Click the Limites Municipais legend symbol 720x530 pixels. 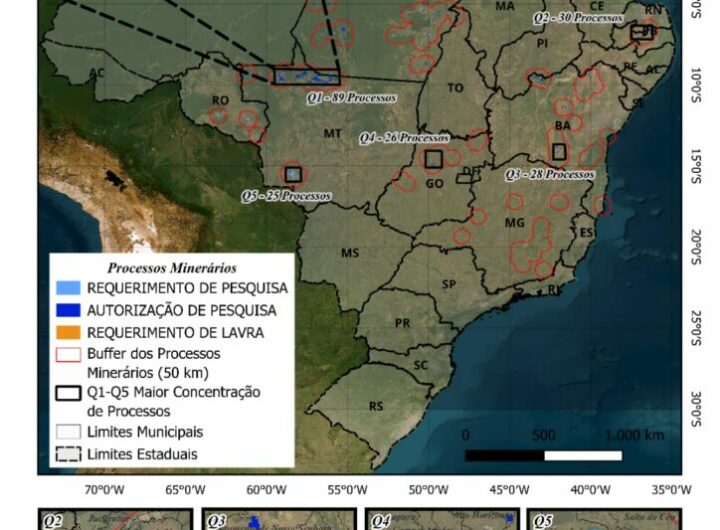click(68, 432)
